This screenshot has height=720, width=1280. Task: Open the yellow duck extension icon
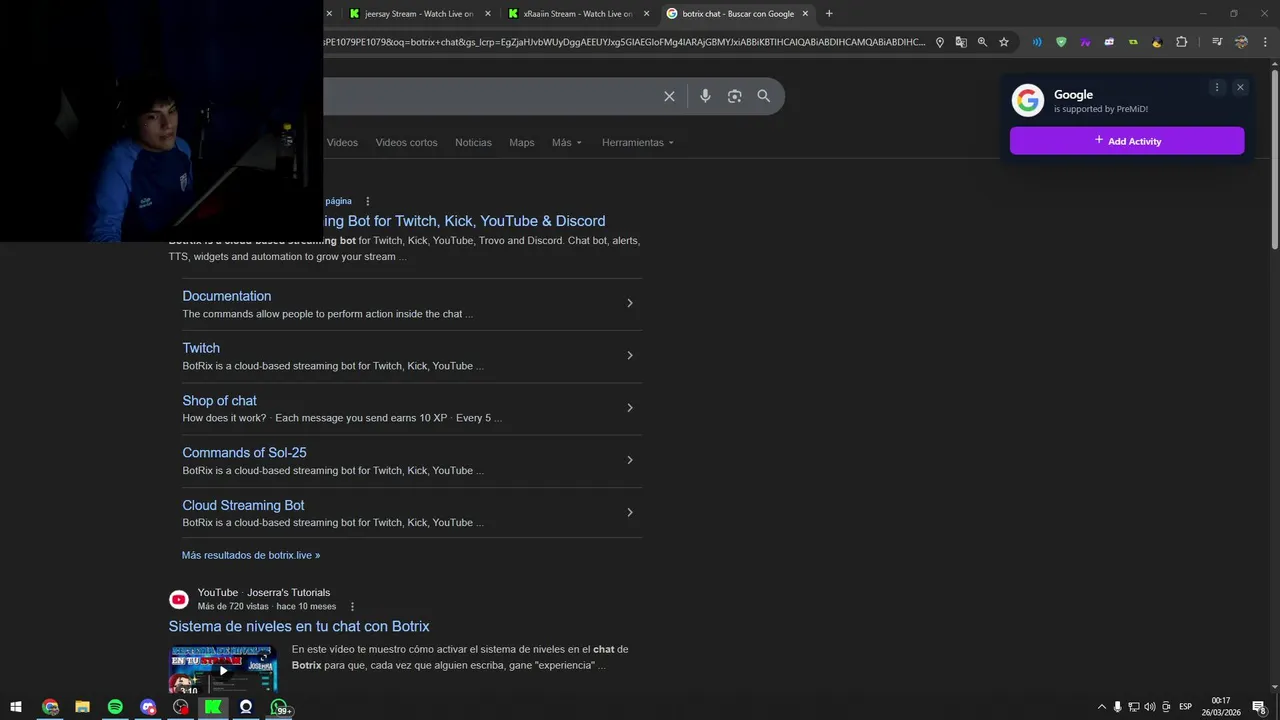click(1157, 42)
